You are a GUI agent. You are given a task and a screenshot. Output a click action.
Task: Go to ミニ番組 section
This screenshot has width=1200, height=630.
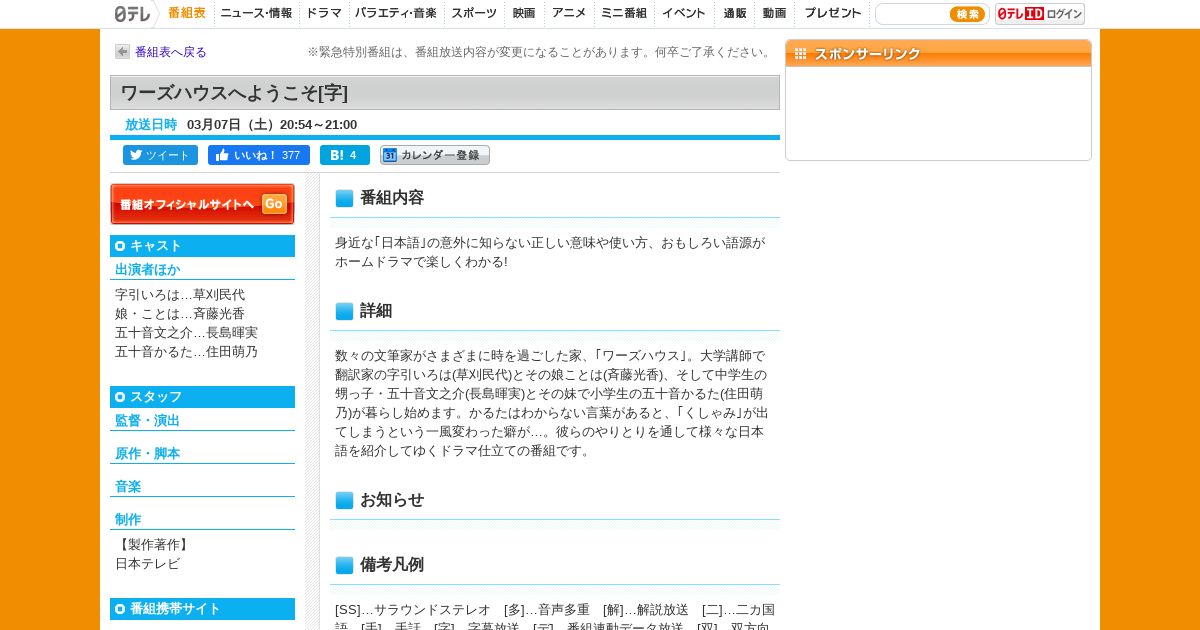click(x=624, y=13)
